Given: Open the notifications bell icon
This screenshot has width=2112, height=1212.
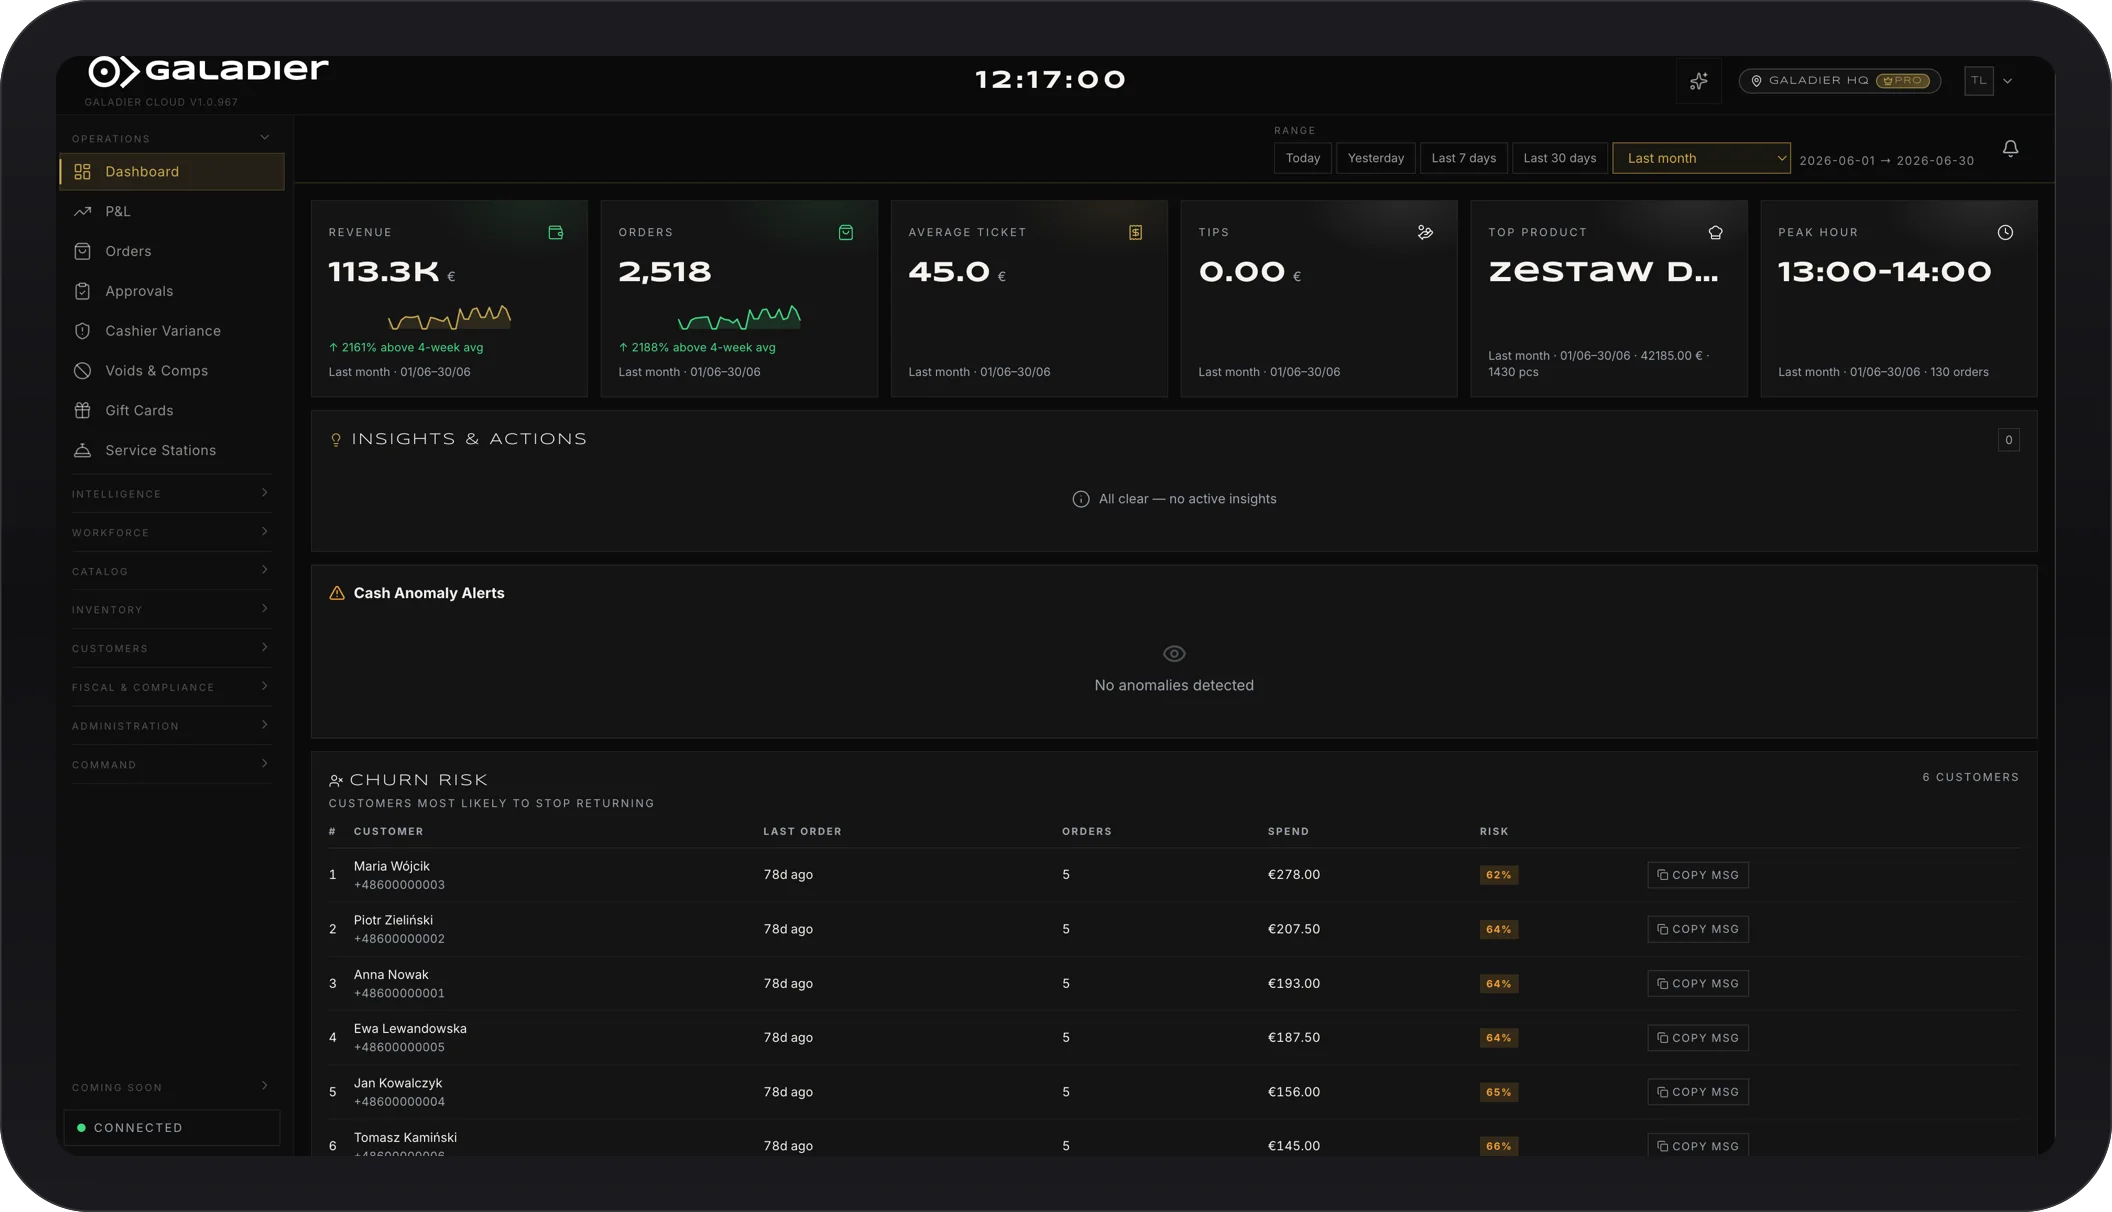Looking at the screenshot, I should tap(2010, 148).
